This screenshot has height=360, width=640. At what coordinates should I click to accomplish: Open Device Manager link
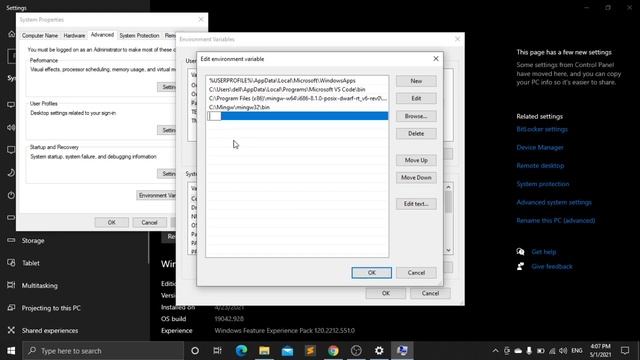point(540,147)
